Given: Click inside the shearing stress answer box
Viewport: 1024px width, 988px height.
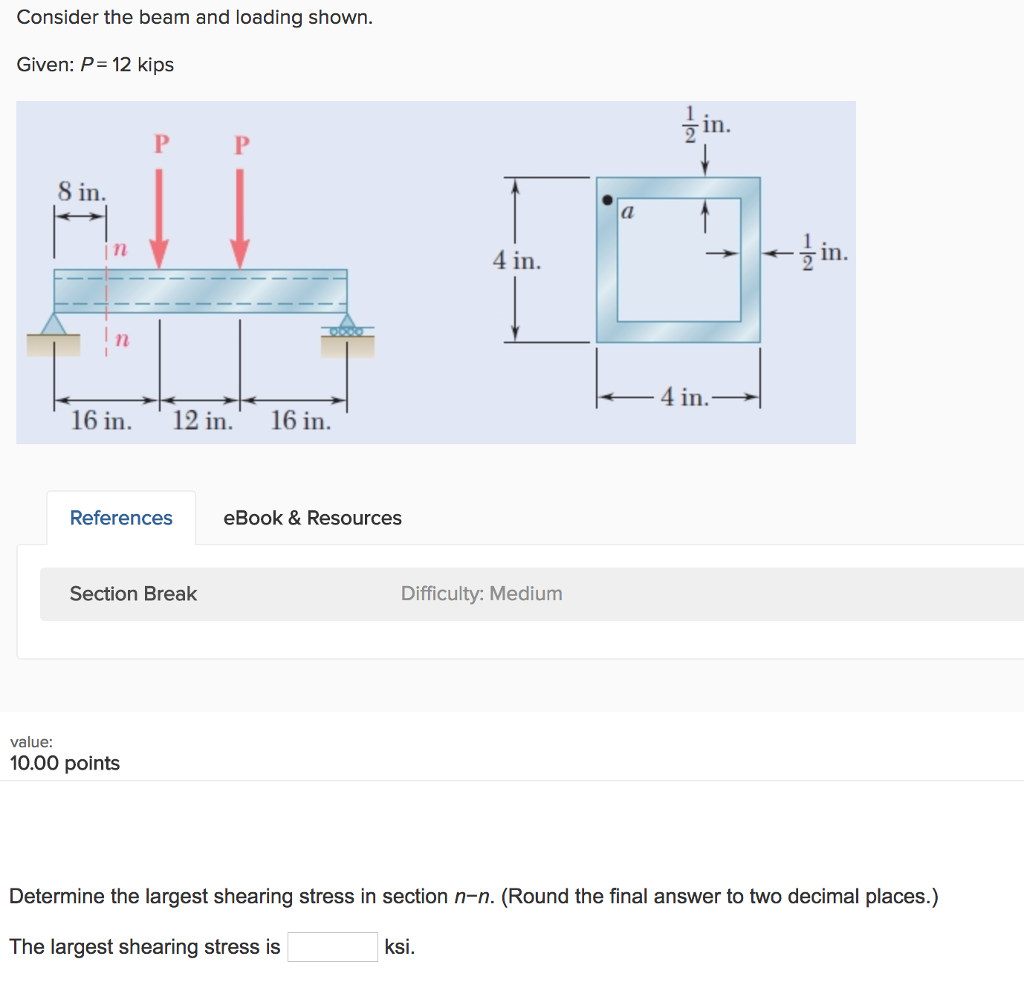Looking at the screenshot, I should [x=331, y=946].
